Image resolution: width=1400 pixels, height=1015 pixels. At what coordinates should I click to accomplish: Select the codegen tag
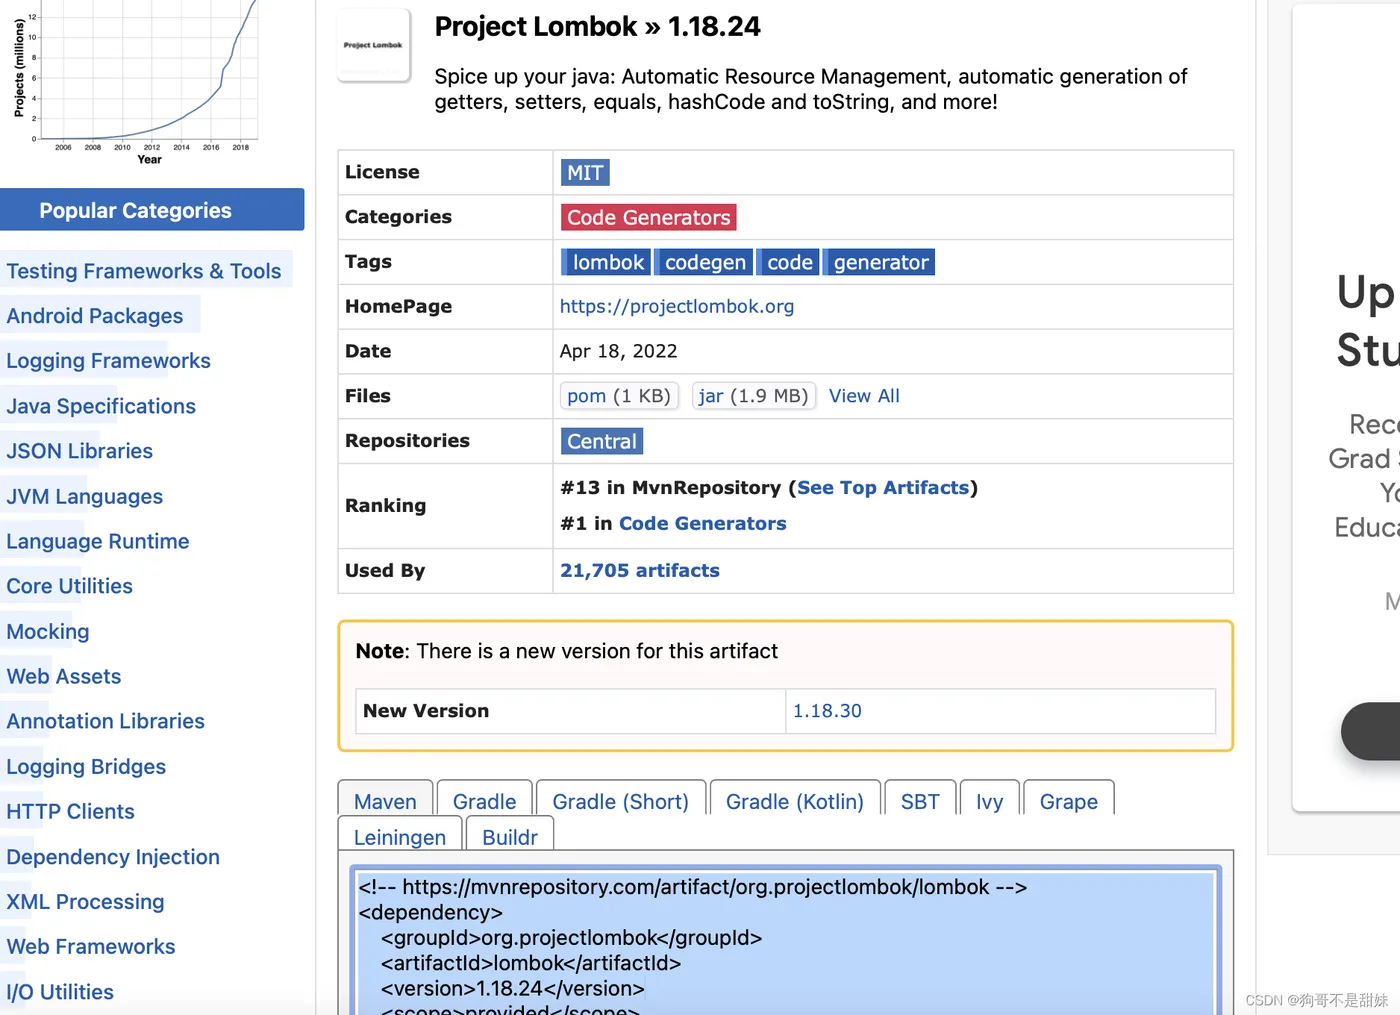point(705,263)
